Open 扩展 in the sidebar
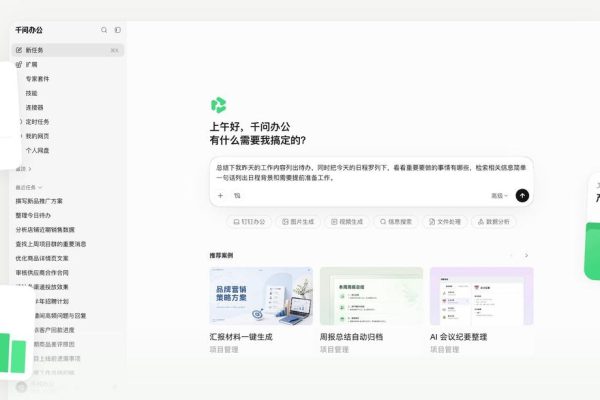 [68, 64]
